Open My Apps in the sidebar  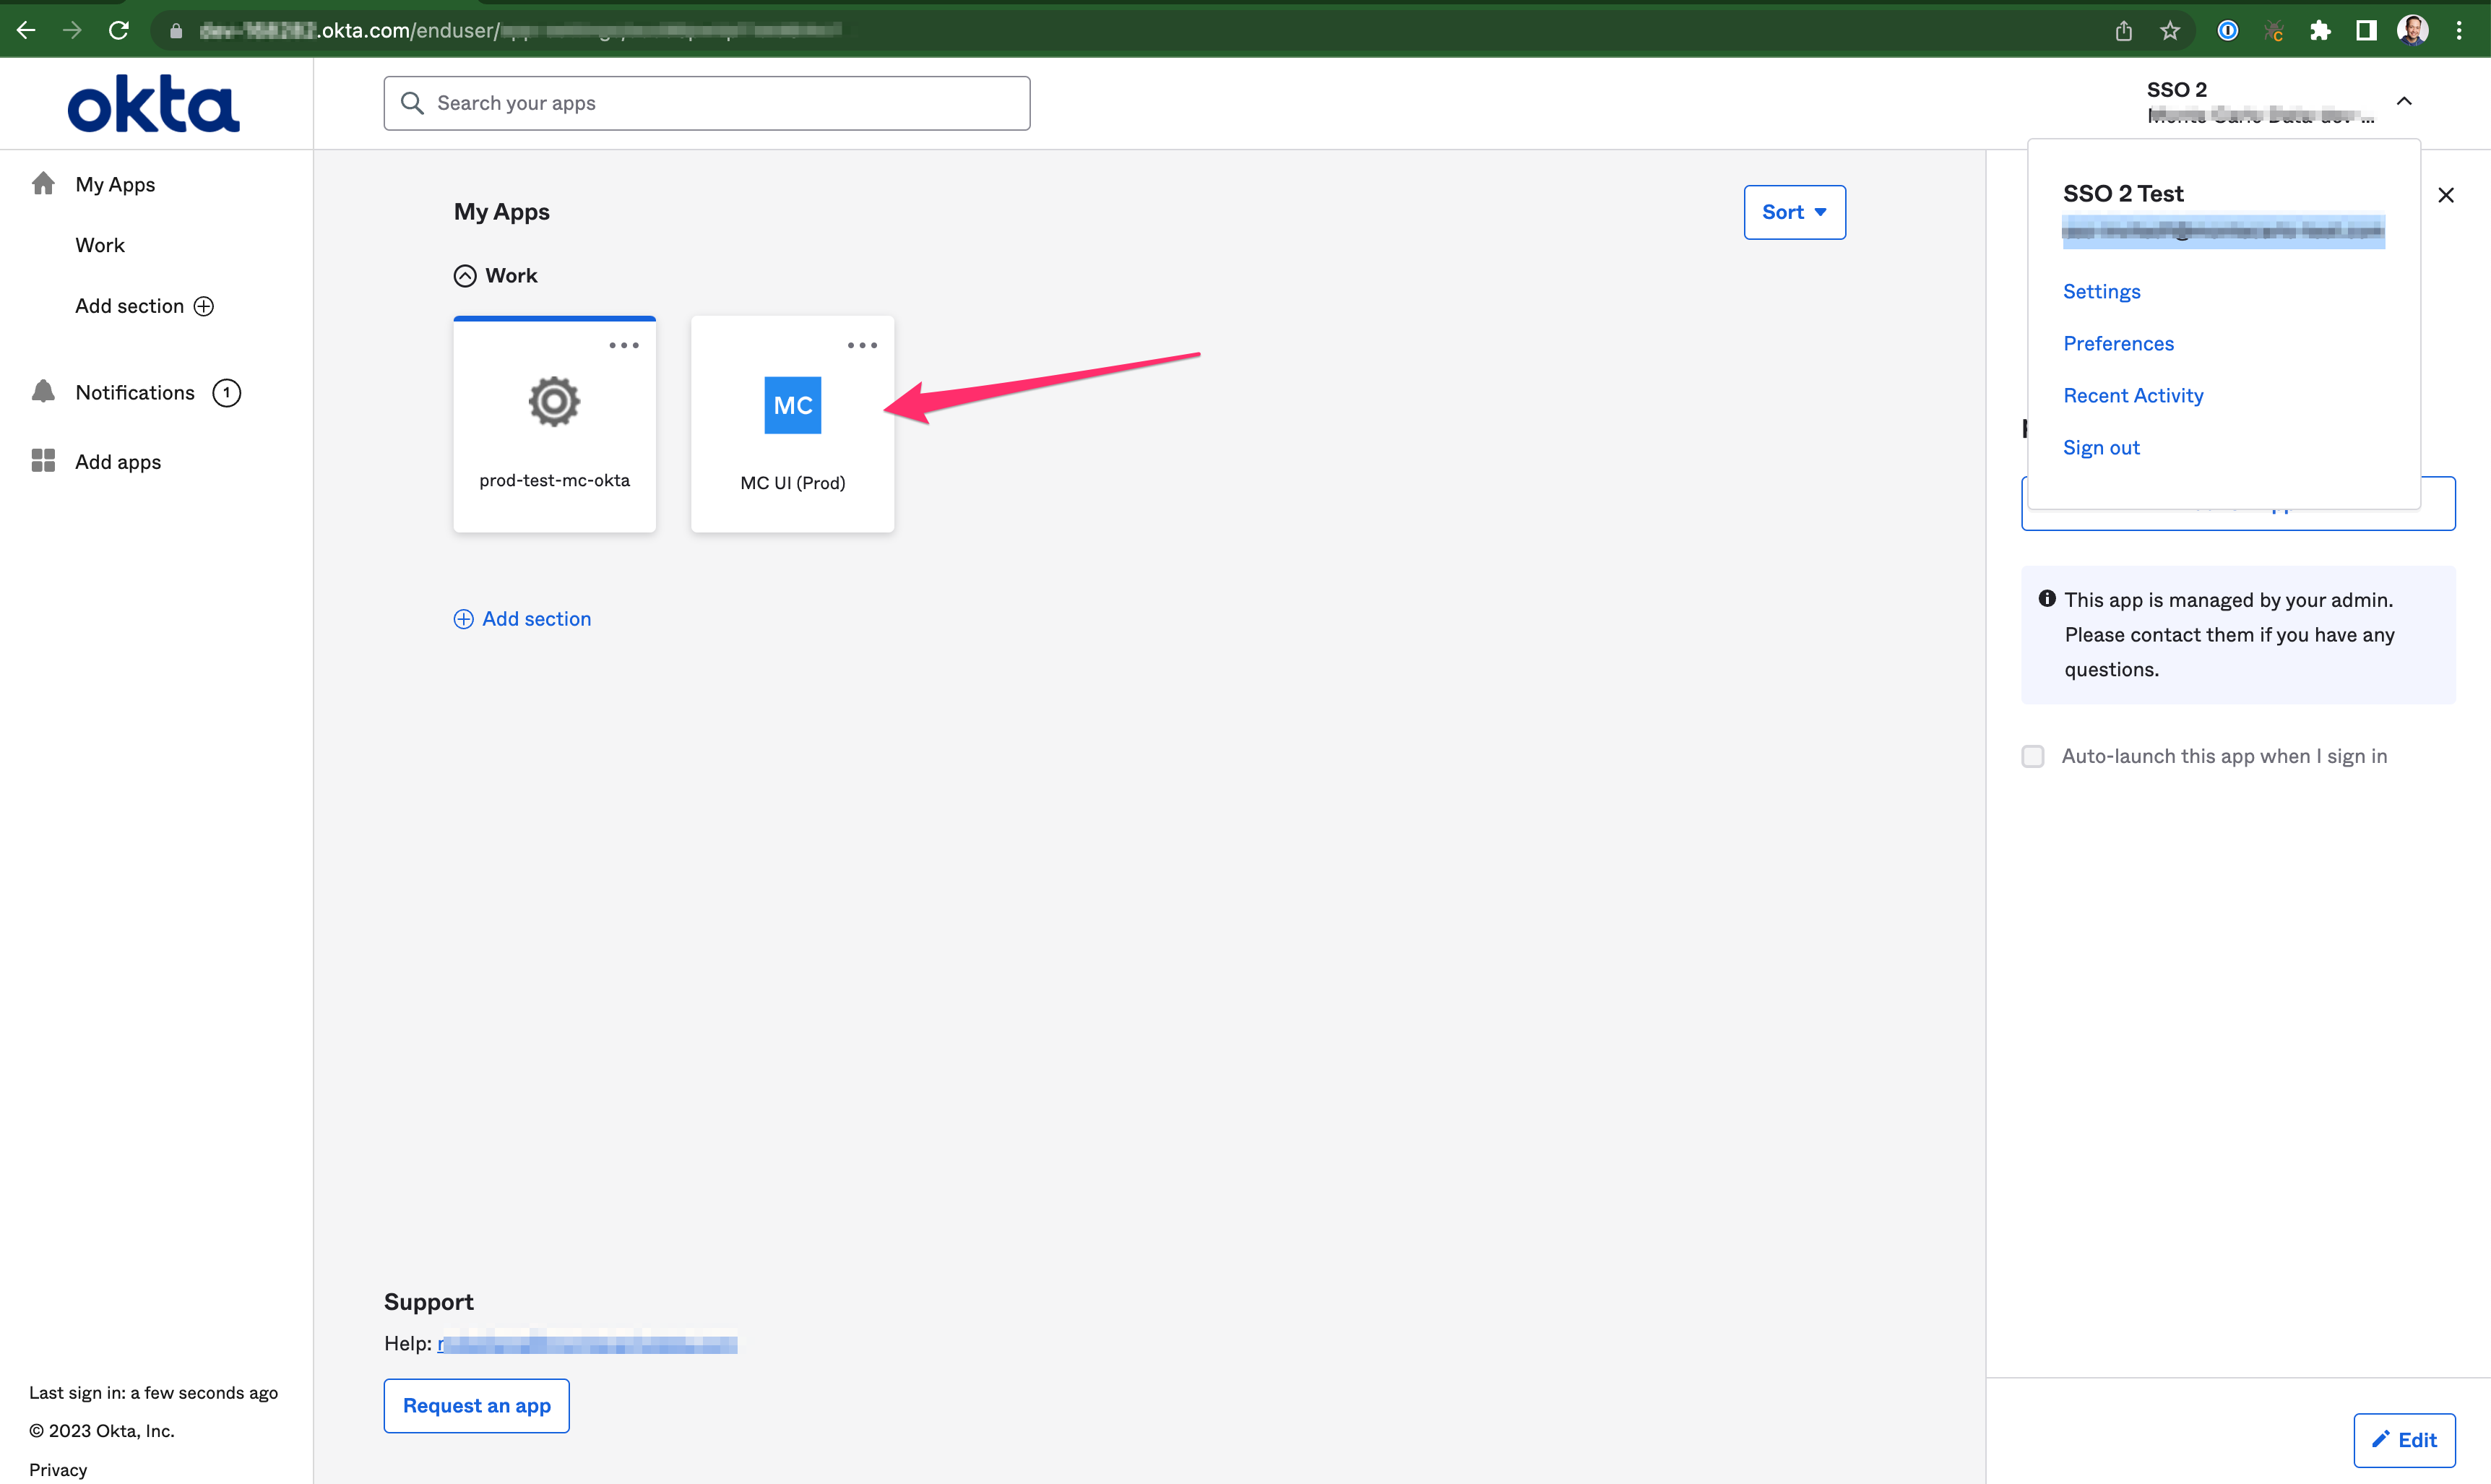point(115,184)
